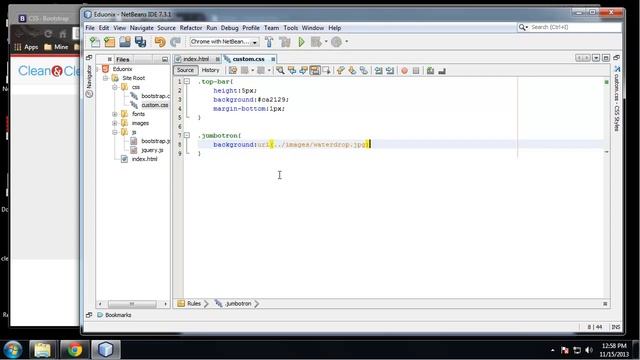Click the Debug Project toolbar icon
This screenshot has height=360, width=640.
[x=316, y=42]
